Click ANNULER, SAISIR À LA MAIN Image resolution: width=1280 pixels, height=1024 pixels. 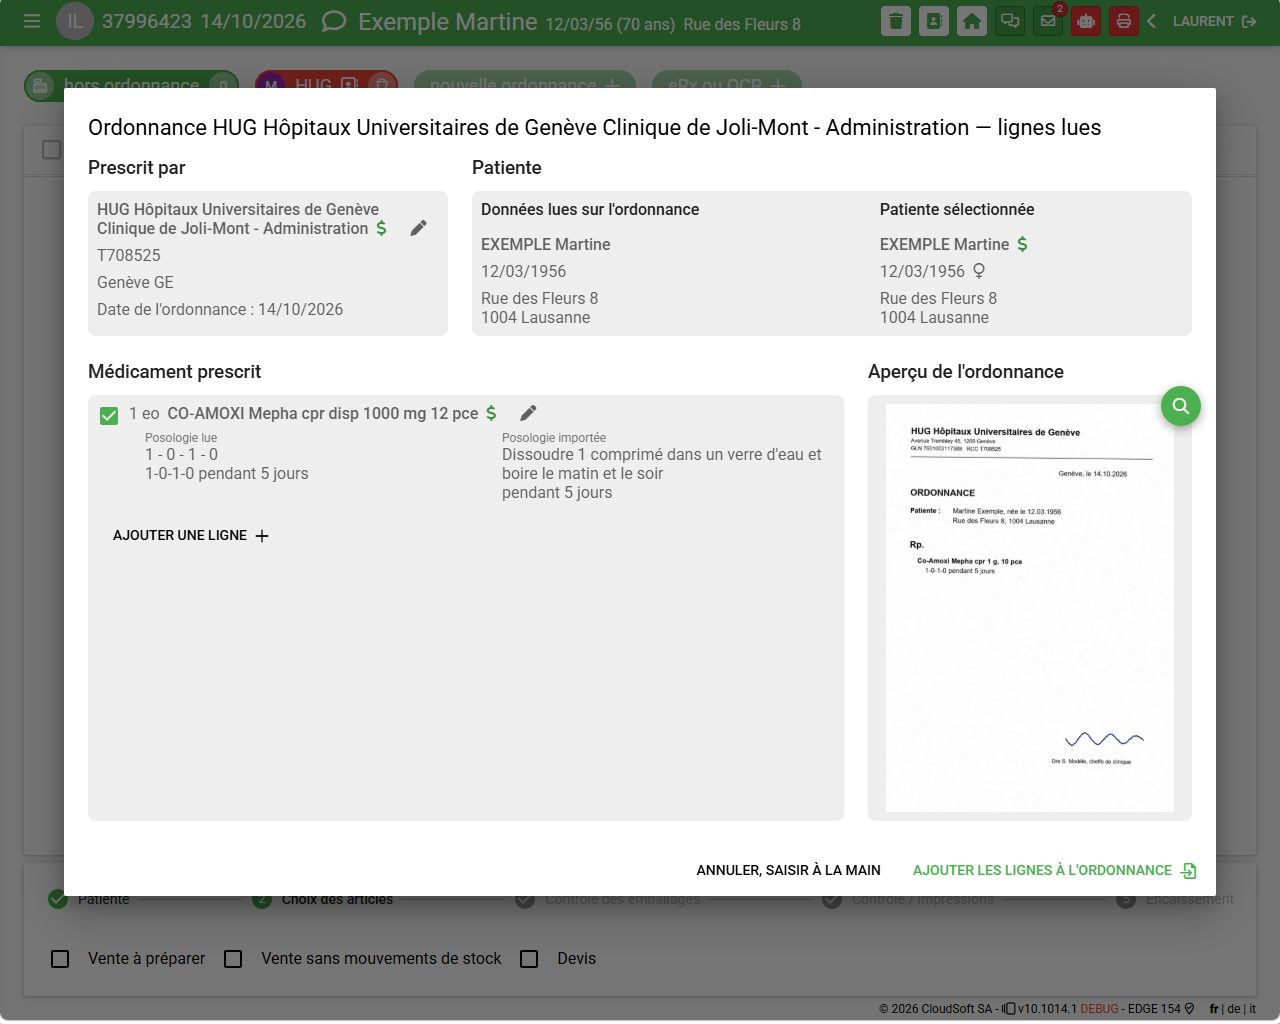click(x=788, y=871)
